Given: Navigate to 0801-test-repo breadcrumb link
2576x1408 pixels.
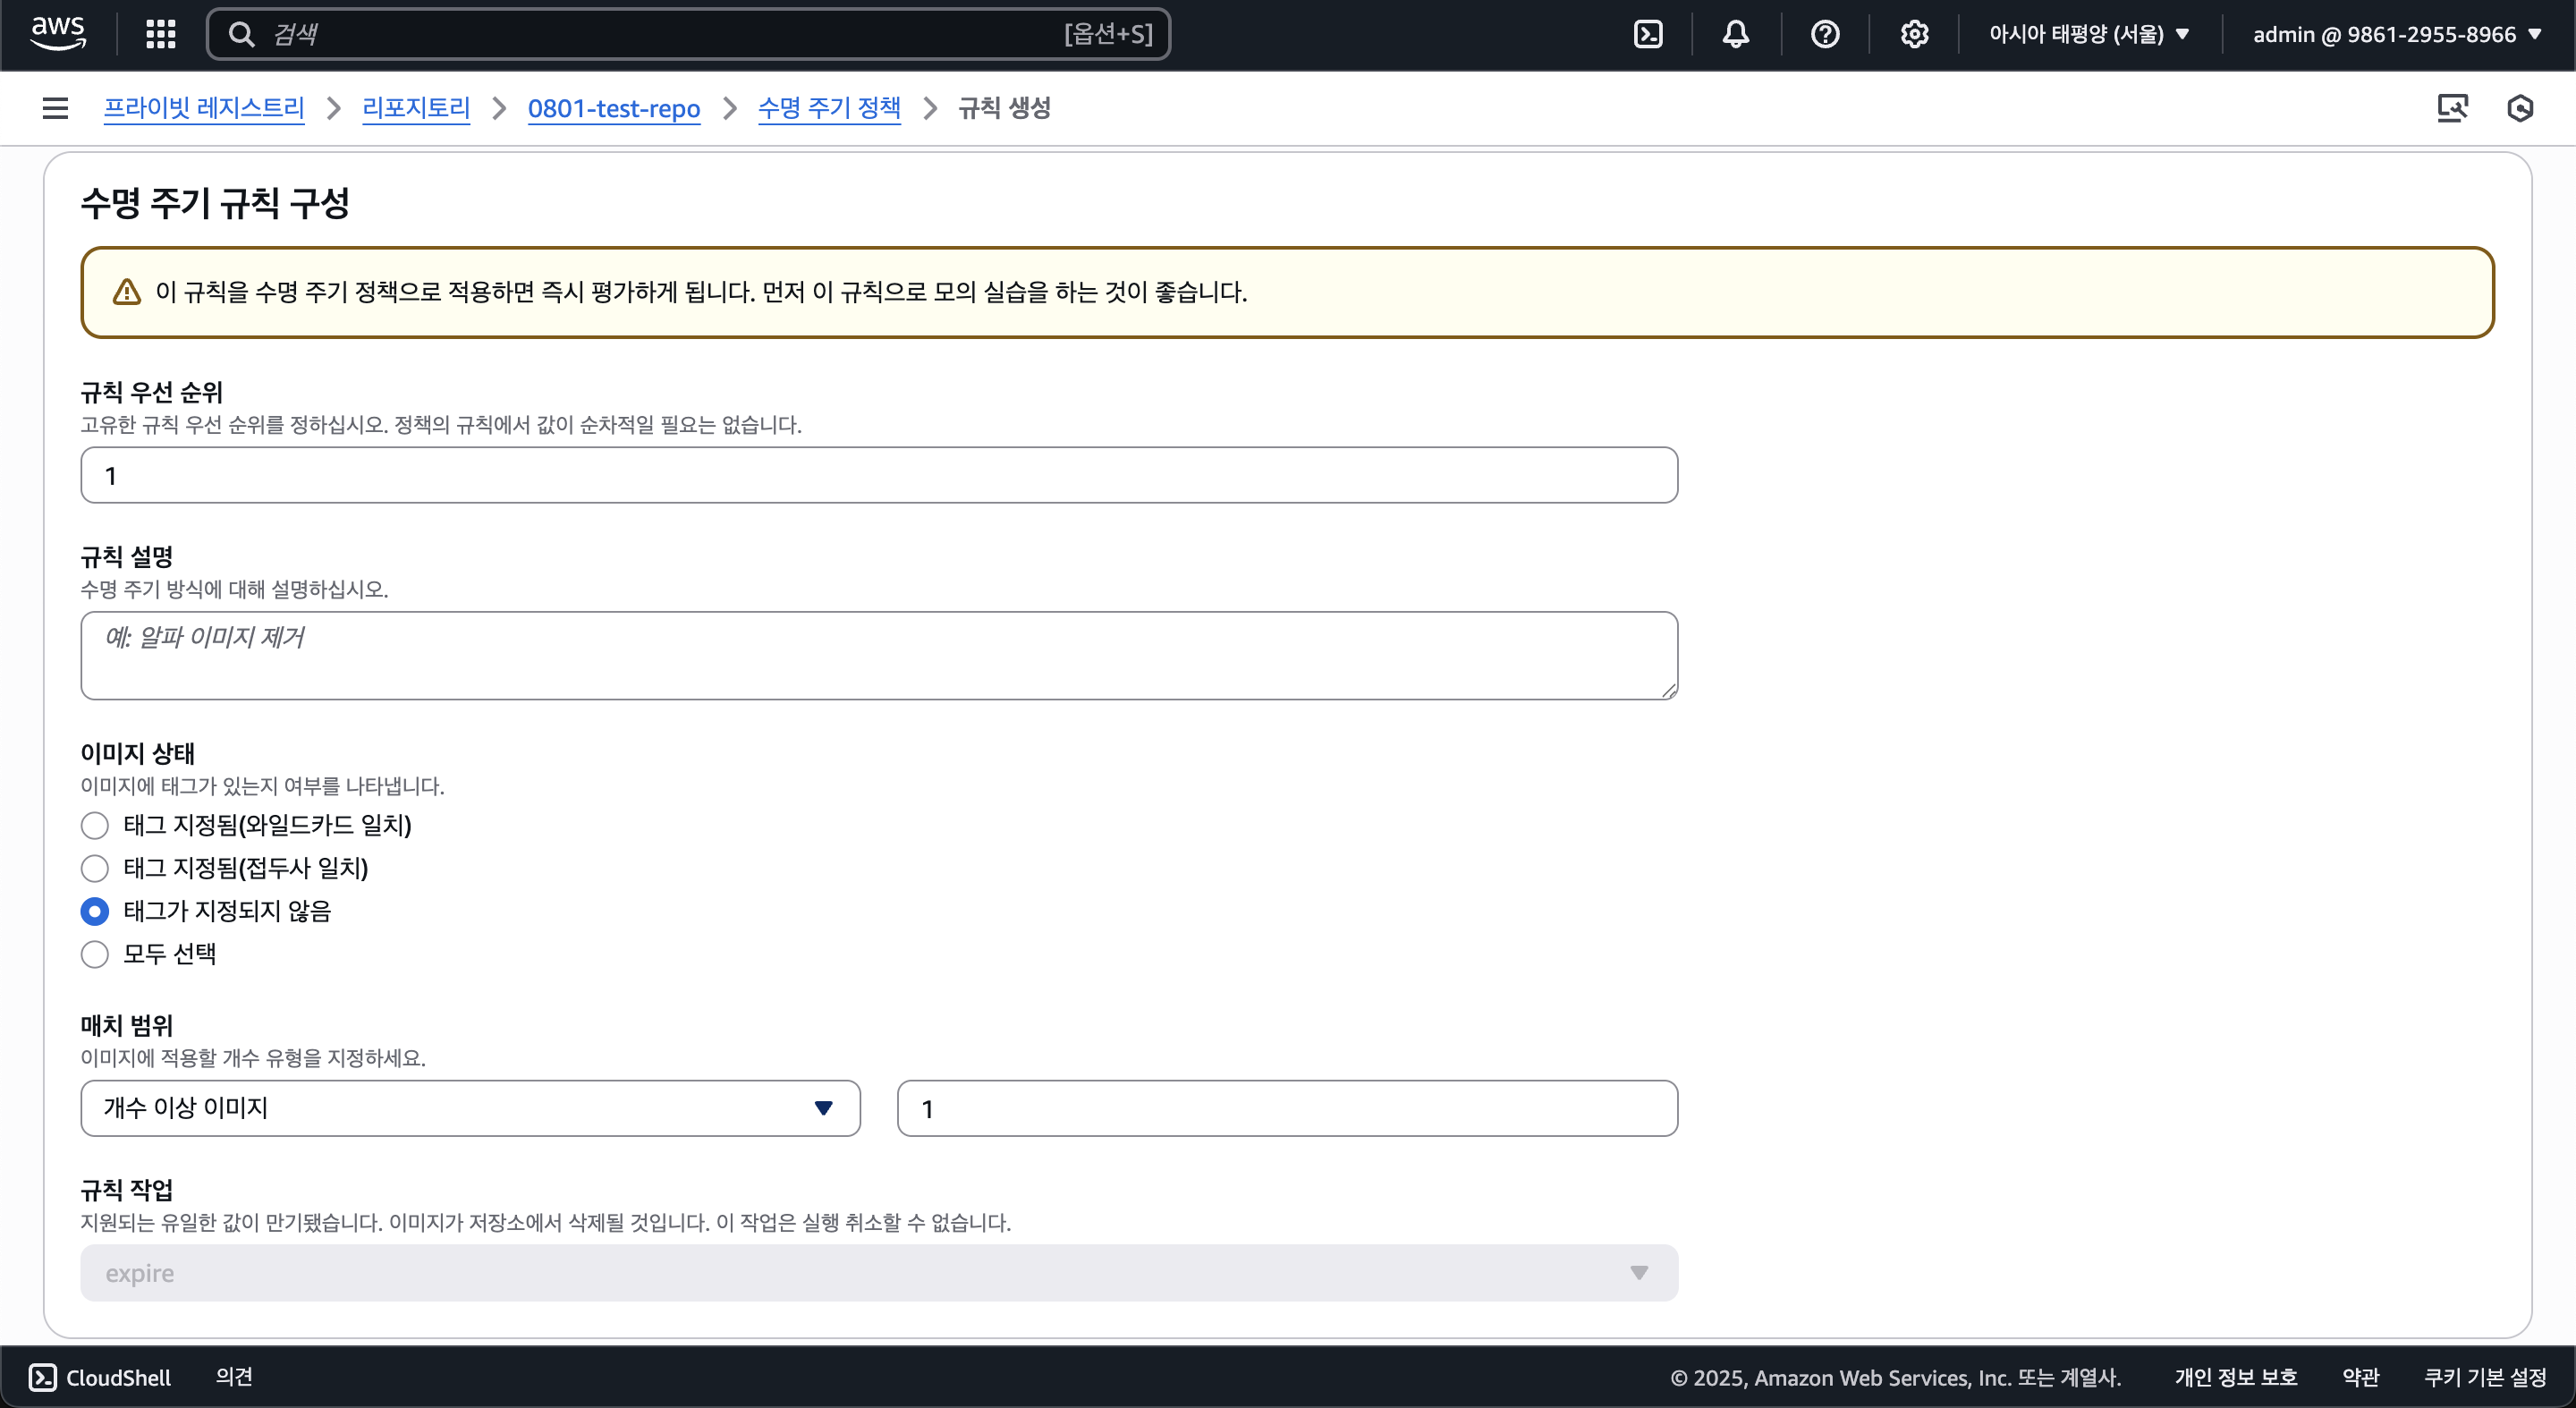Looking at the screenshot, I should coord(613,108).
